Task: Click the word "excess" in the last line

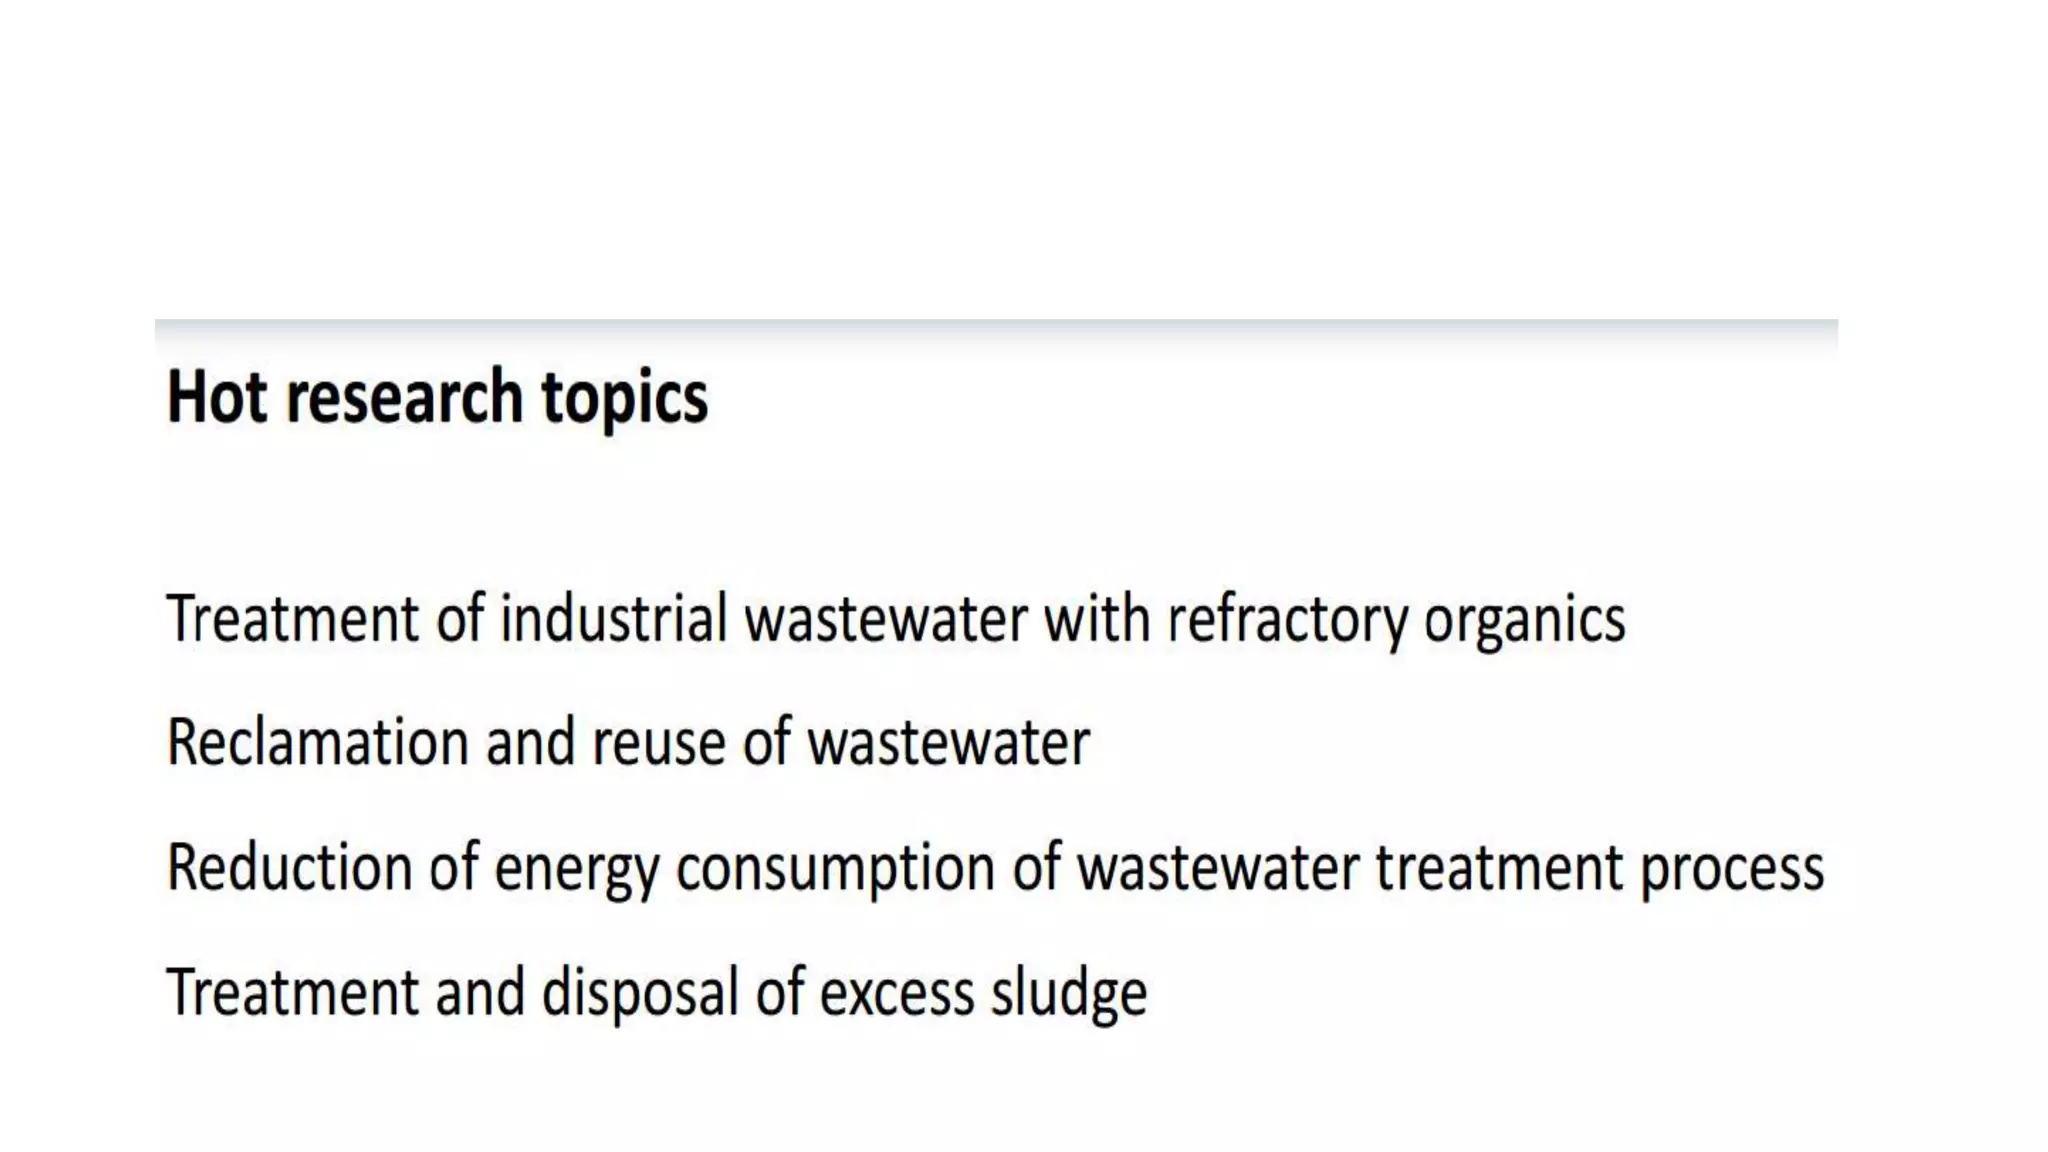Action: 897,996
